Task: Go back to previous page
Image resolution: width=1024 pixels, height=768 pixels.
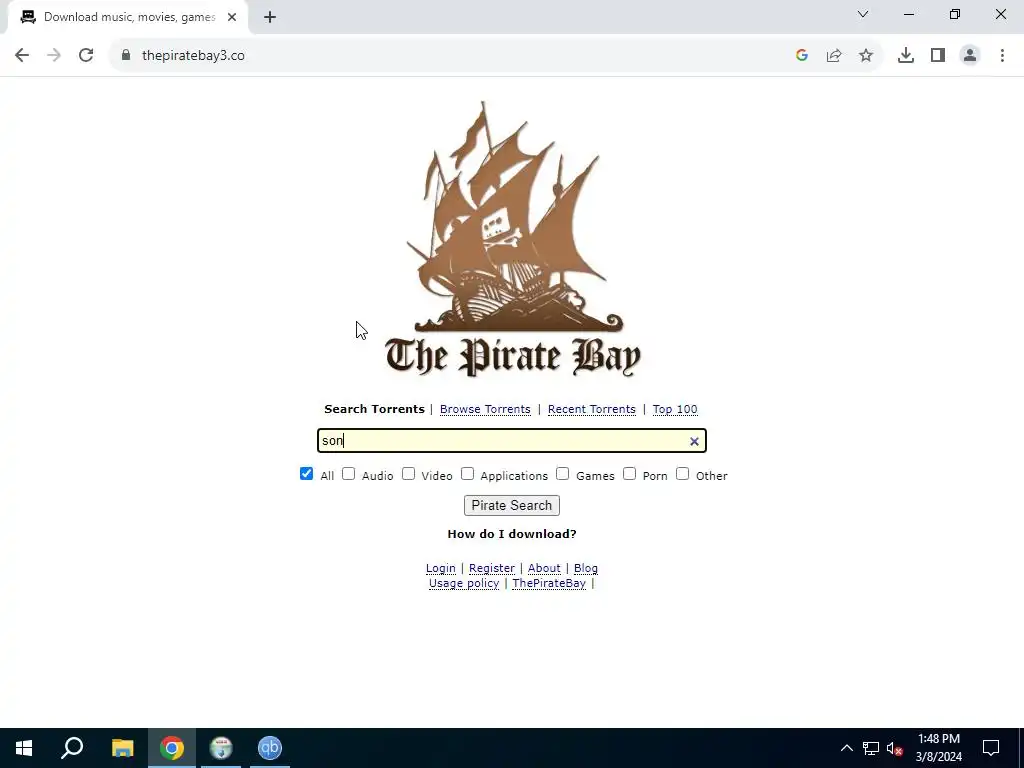Action: coord(22,56)
